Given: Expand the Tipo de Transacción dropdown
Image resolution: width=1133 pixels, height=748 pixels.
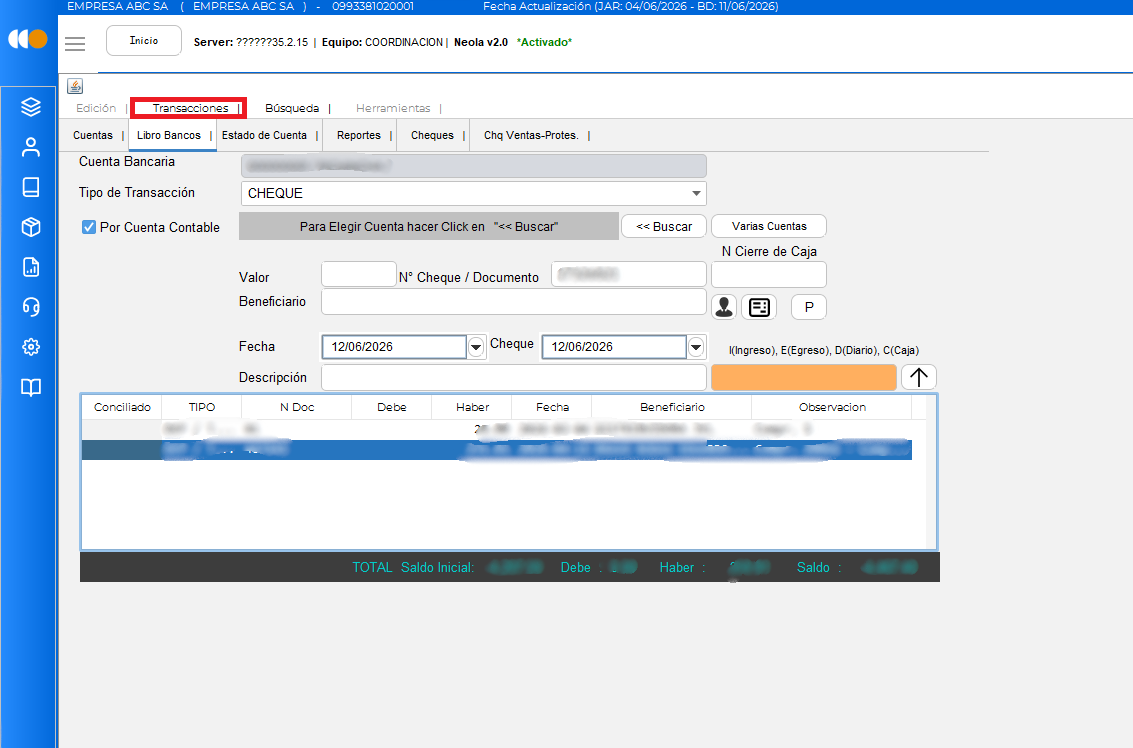Looking at the screenshot, I should [x=696, y=194].
